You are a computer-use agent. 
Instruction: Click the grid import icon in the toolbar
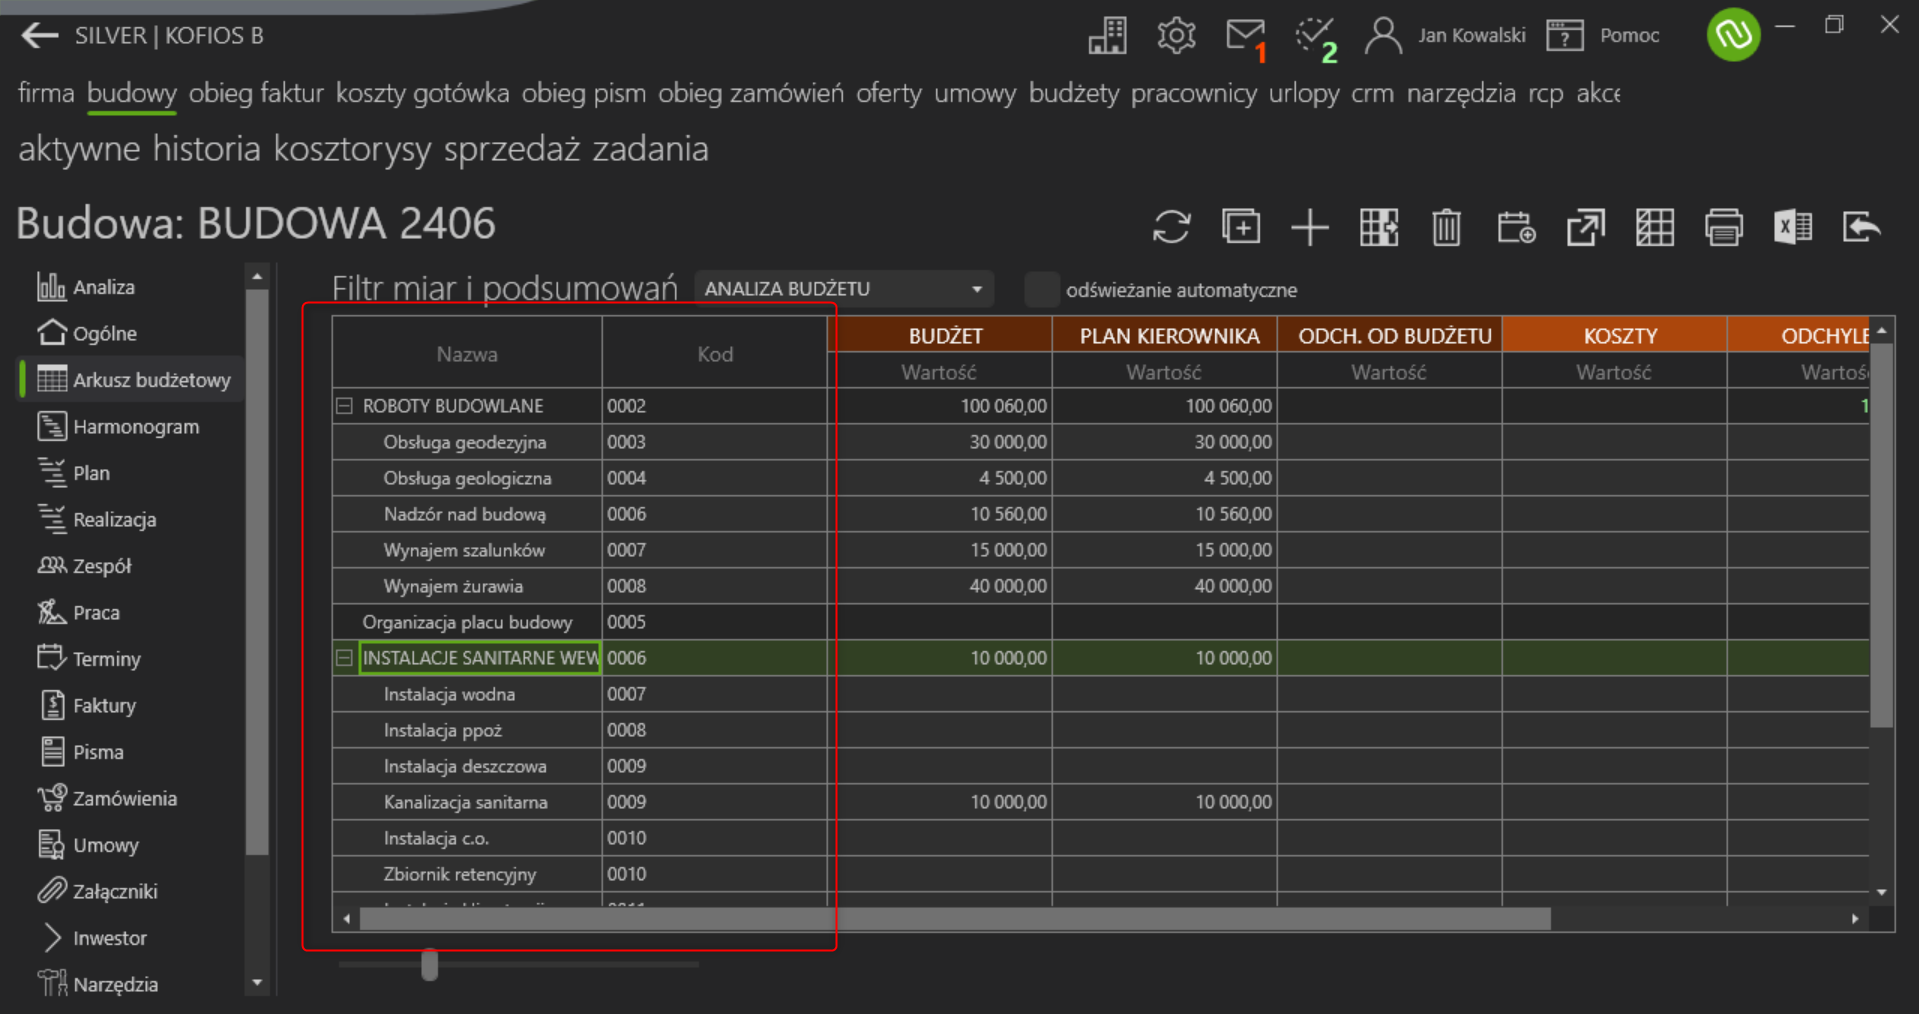click(1379, 227)
